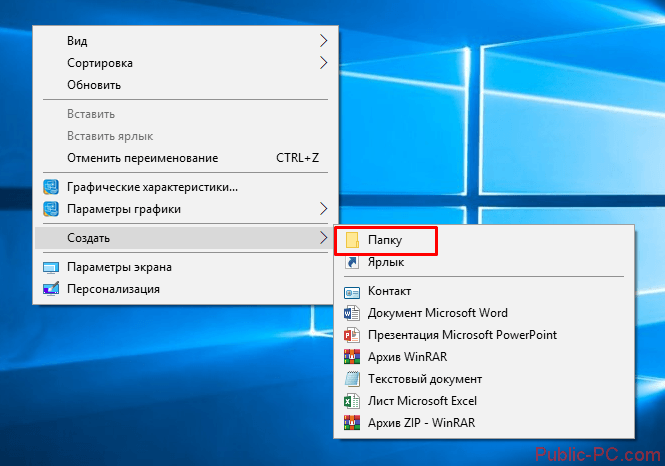Click the Intel icon beside Графические характеристики
The image size is (665, 466).
pos(51,187)
